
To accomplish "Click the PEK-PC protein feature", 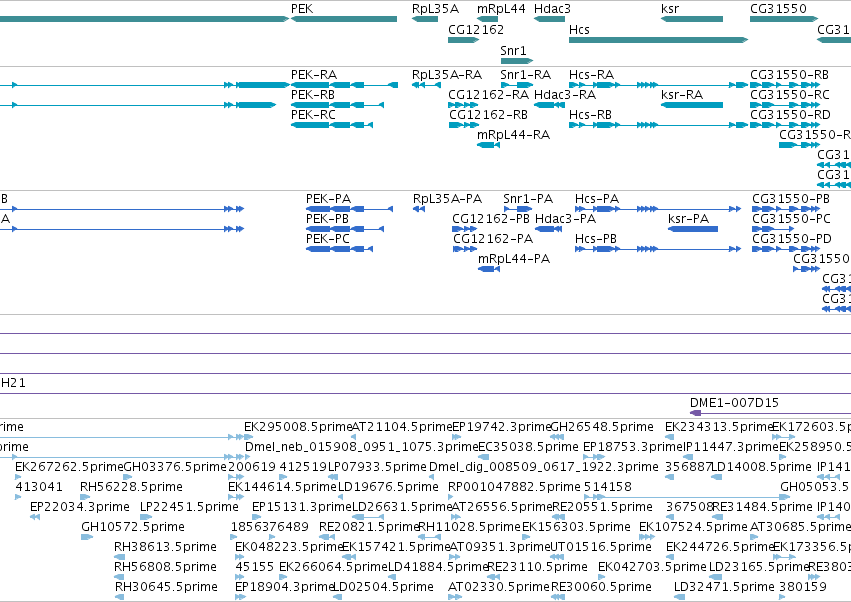I will [339, 249].
